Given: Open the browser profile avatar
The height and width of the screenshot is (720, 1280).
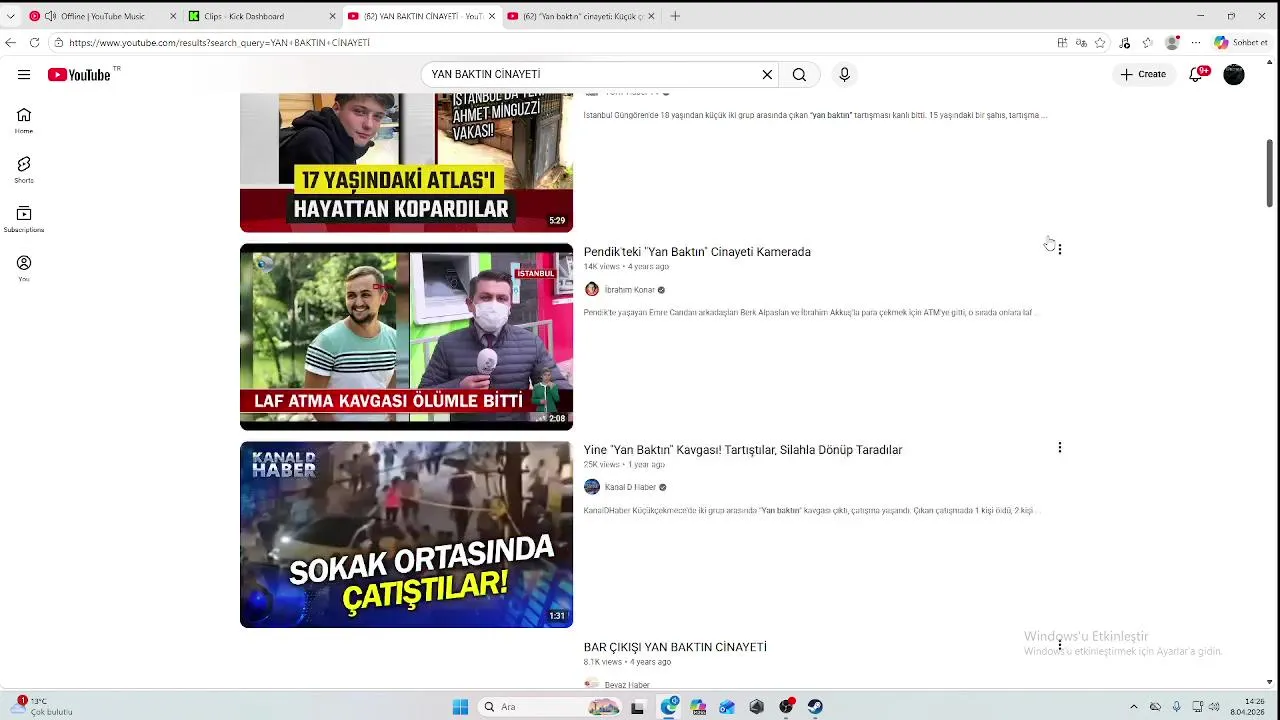Looking at the screenshot, I should click(1172, 43).
